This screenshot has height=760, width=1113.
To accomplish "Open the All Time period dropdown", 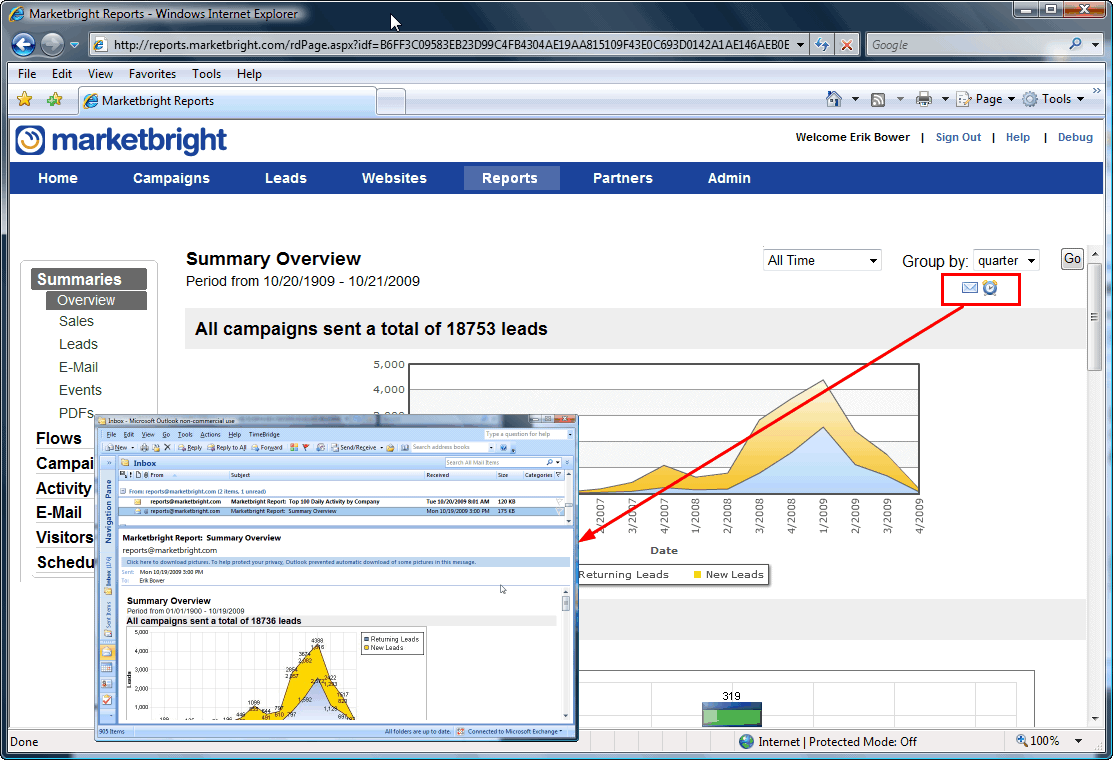I will coord(822,260).
